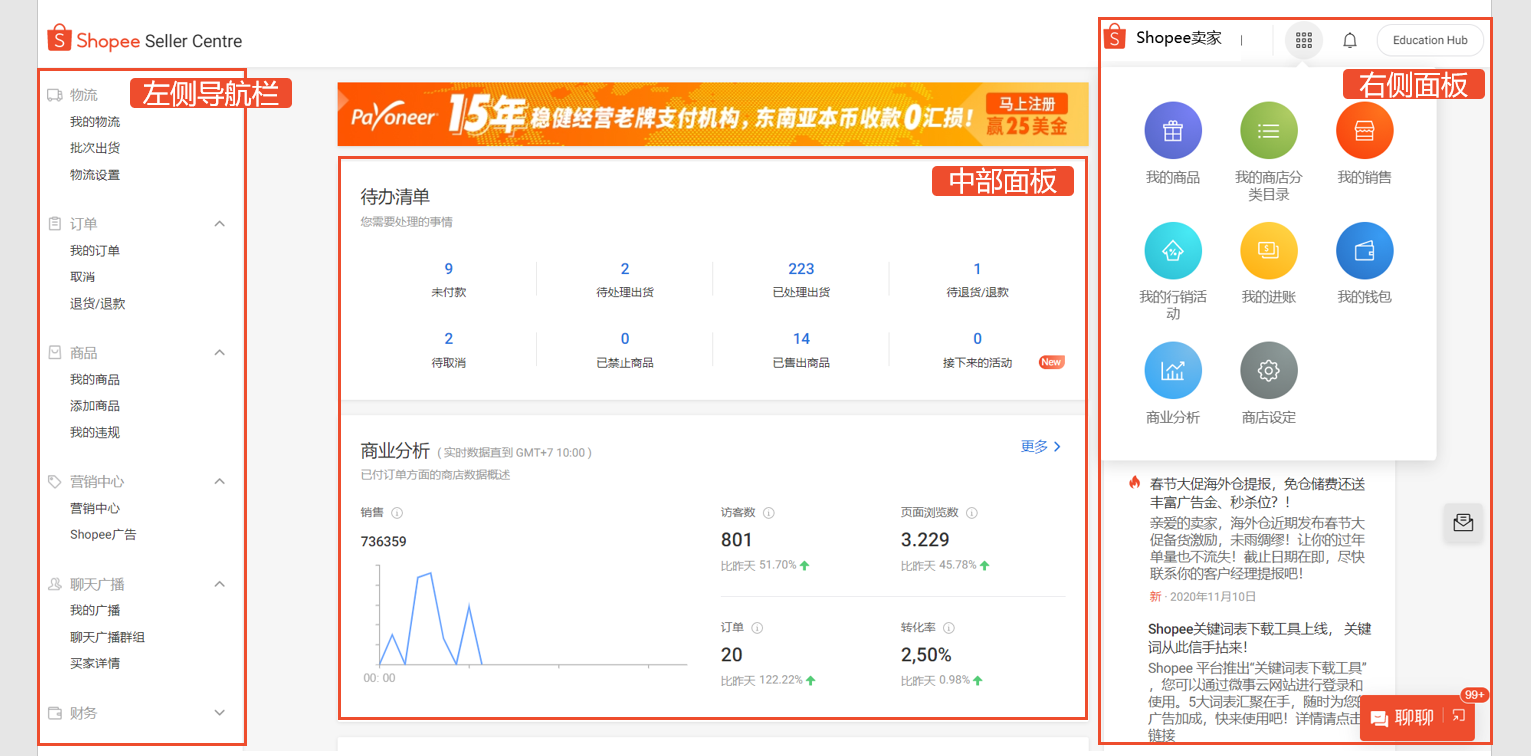Open 我的广播 in the sidebar
Screen dimensions: 1531x756
[95, 611]
